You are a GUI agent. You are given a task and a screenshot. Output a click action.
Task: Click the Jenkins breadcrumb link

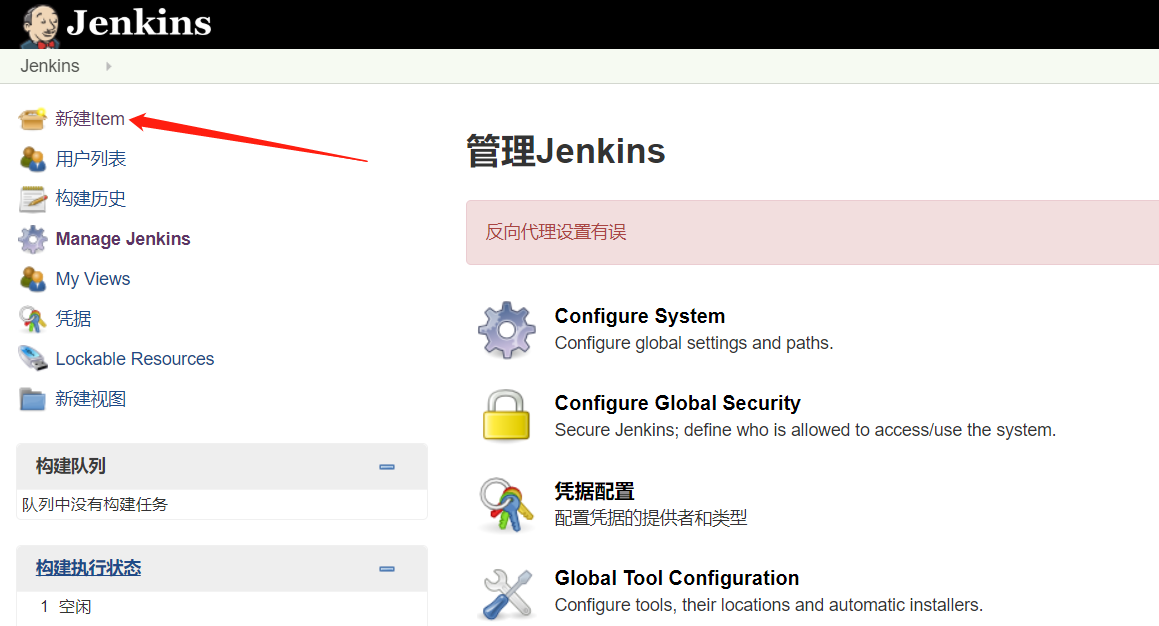click(x=50, y=66)
